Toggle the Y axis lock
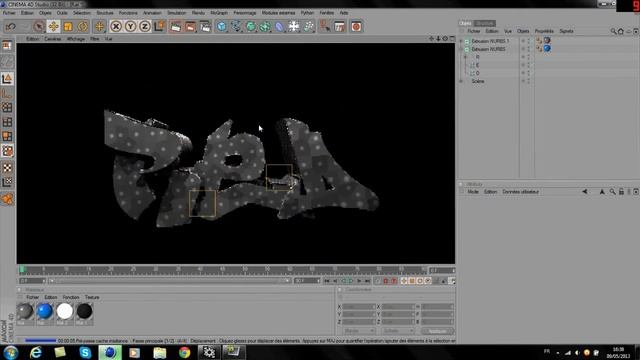 [x=130, y=27]
